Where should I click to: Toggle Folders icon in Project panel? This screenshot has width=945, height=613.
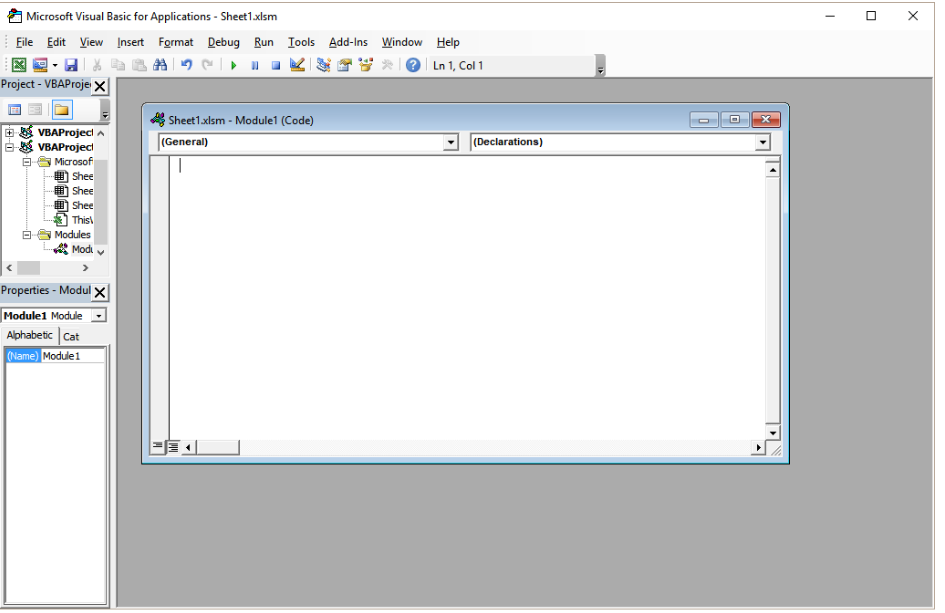click(x=61, y=110)
